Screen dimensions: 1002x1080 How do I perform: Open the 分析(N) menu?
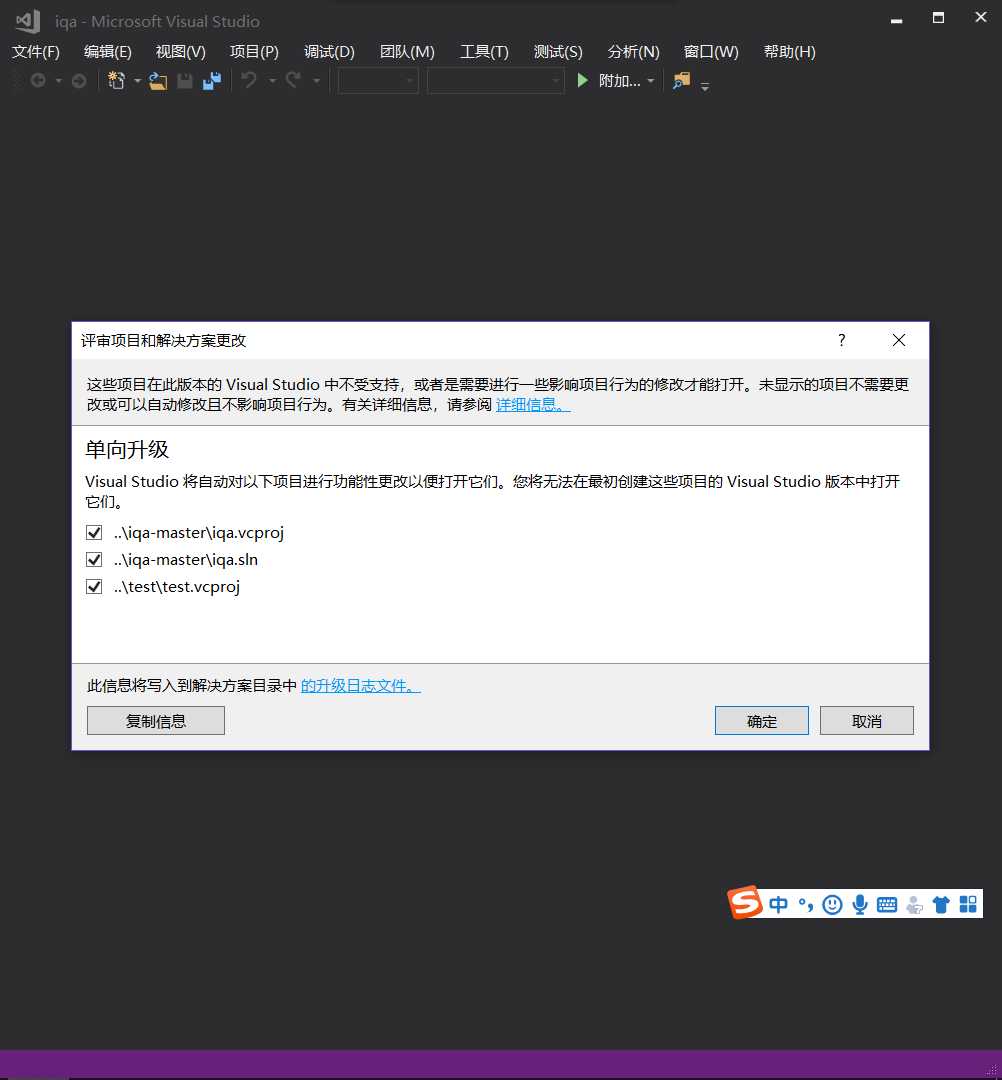[634, 52]
